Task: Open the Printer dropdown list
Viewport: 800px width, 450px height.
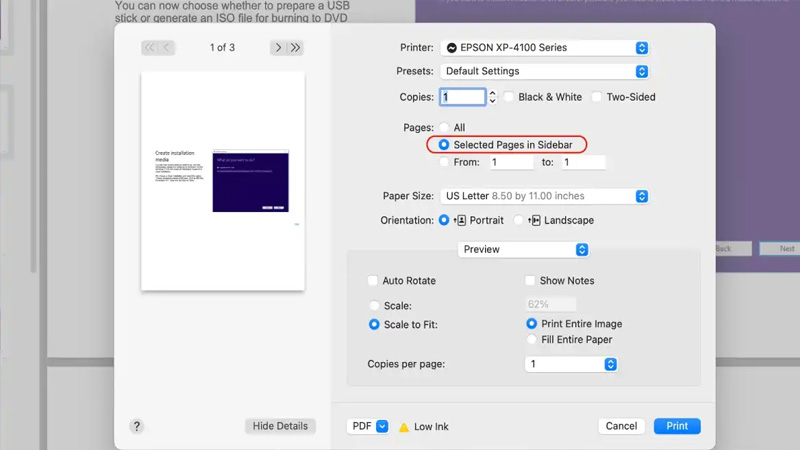Action: point(545,48)
